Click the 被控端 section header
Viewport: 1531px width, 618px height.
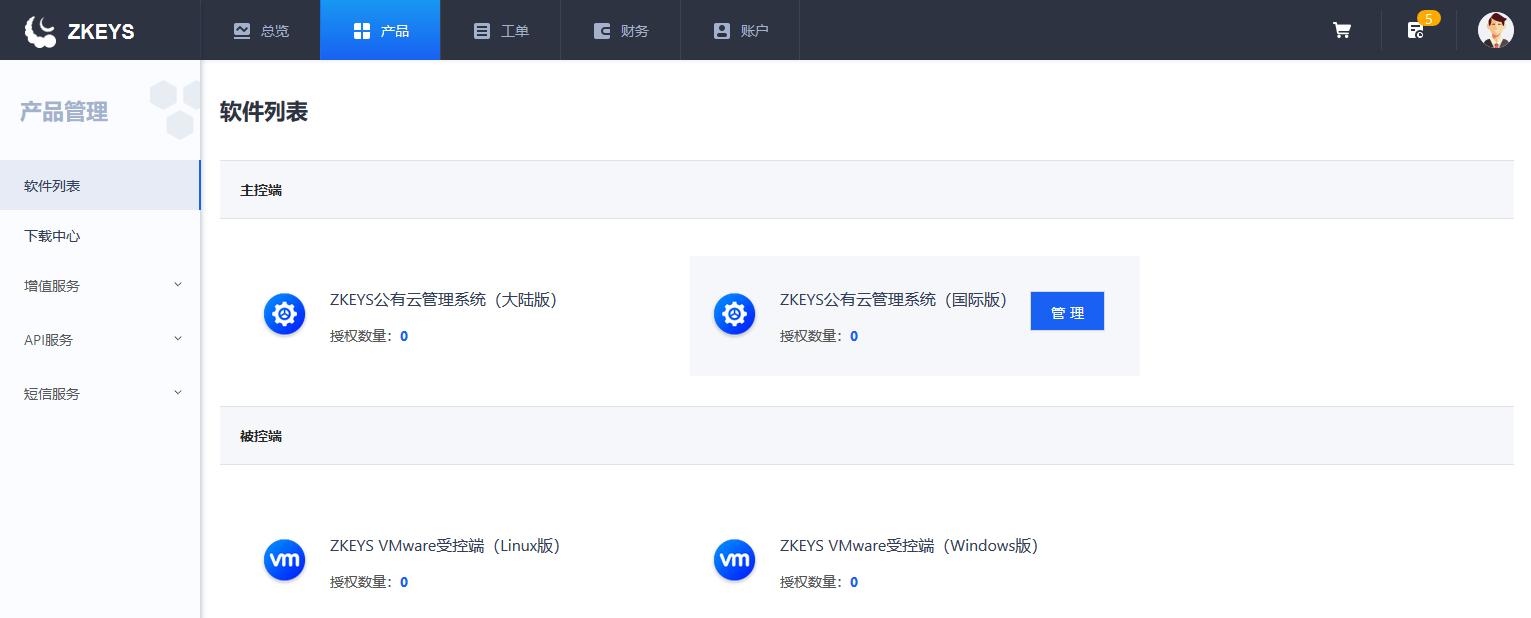click(867, 436)
